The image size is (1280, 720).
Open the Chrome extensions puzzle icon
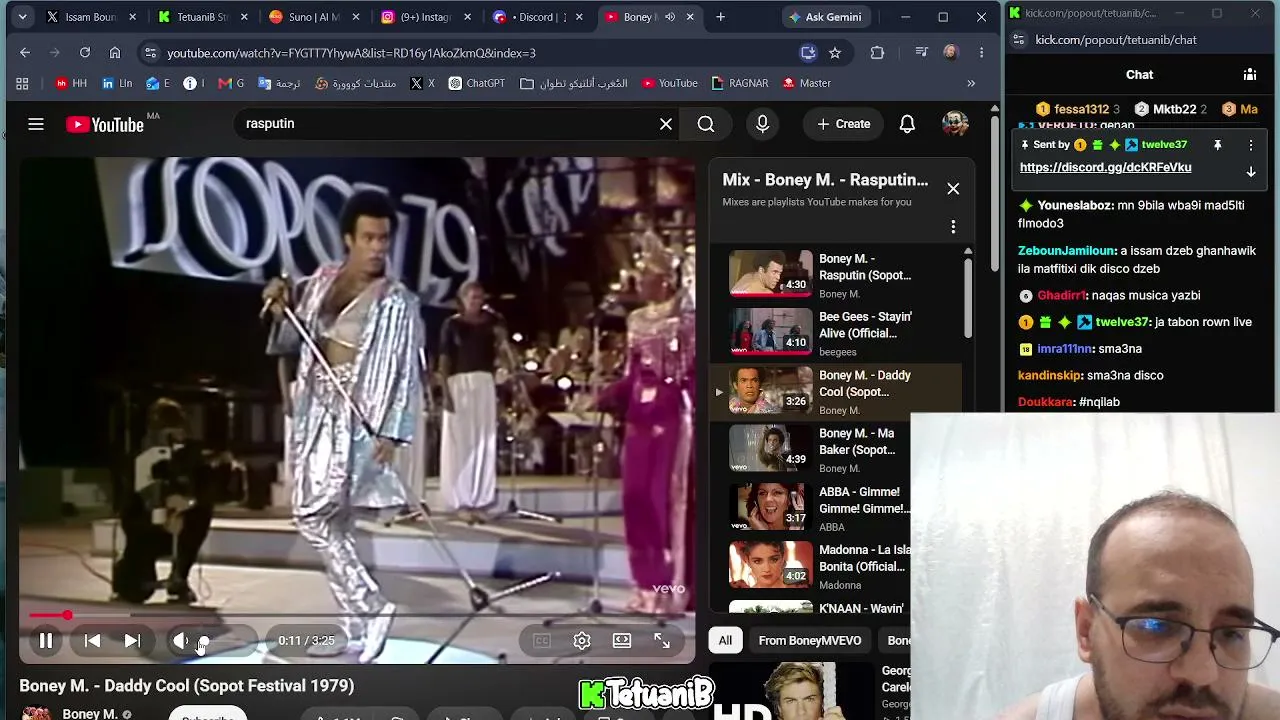point(877,53)
